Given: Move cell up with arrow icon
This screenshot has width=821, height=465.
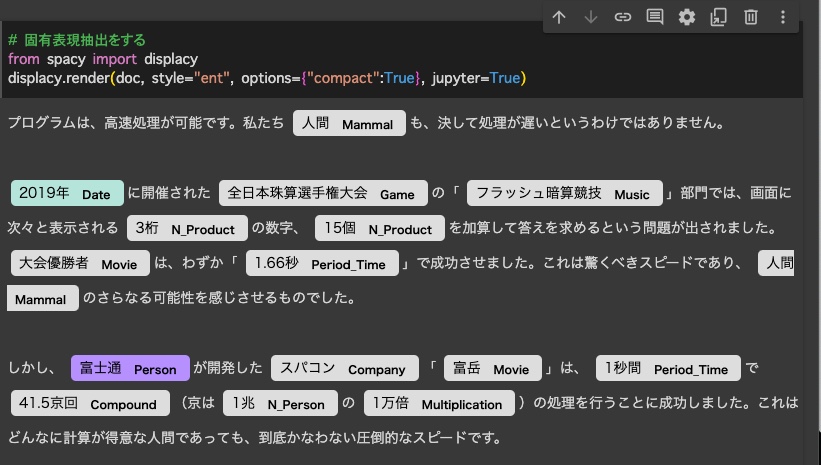Looking at the screenshot, I should [x=559, y=17].
